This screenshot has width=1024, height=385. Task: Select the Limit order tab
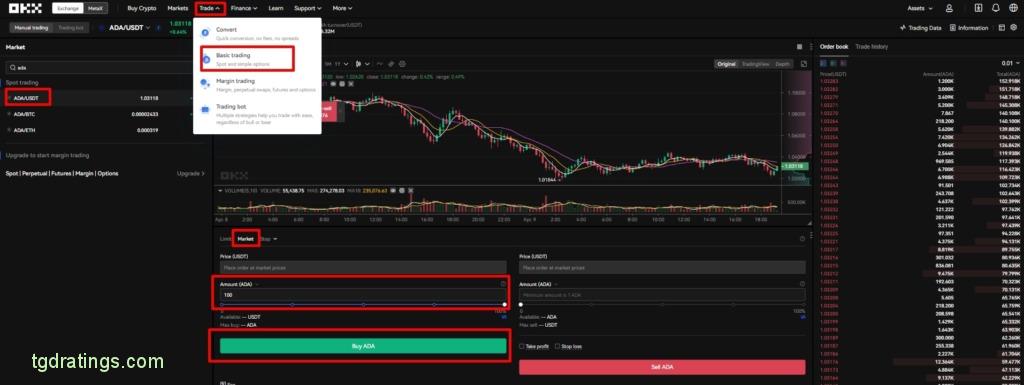tap(226, 239)
